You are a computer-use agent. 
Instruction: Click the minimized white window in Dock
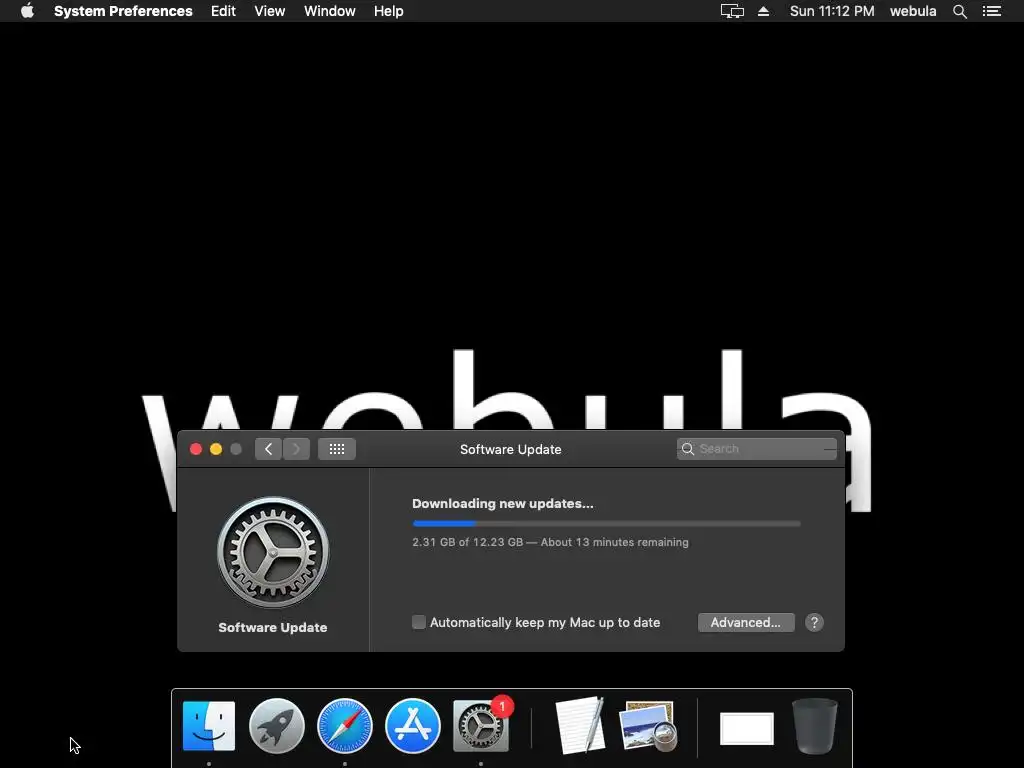point(746,728)
